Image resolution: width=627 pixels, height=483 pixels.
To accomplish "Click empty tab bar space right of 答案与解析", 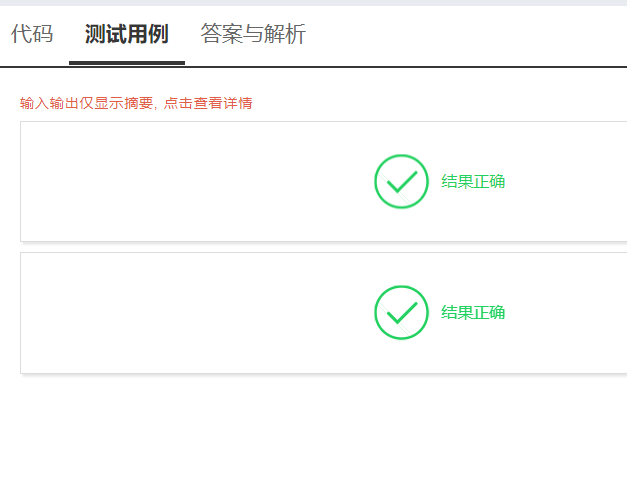I will tap(470, 34).
